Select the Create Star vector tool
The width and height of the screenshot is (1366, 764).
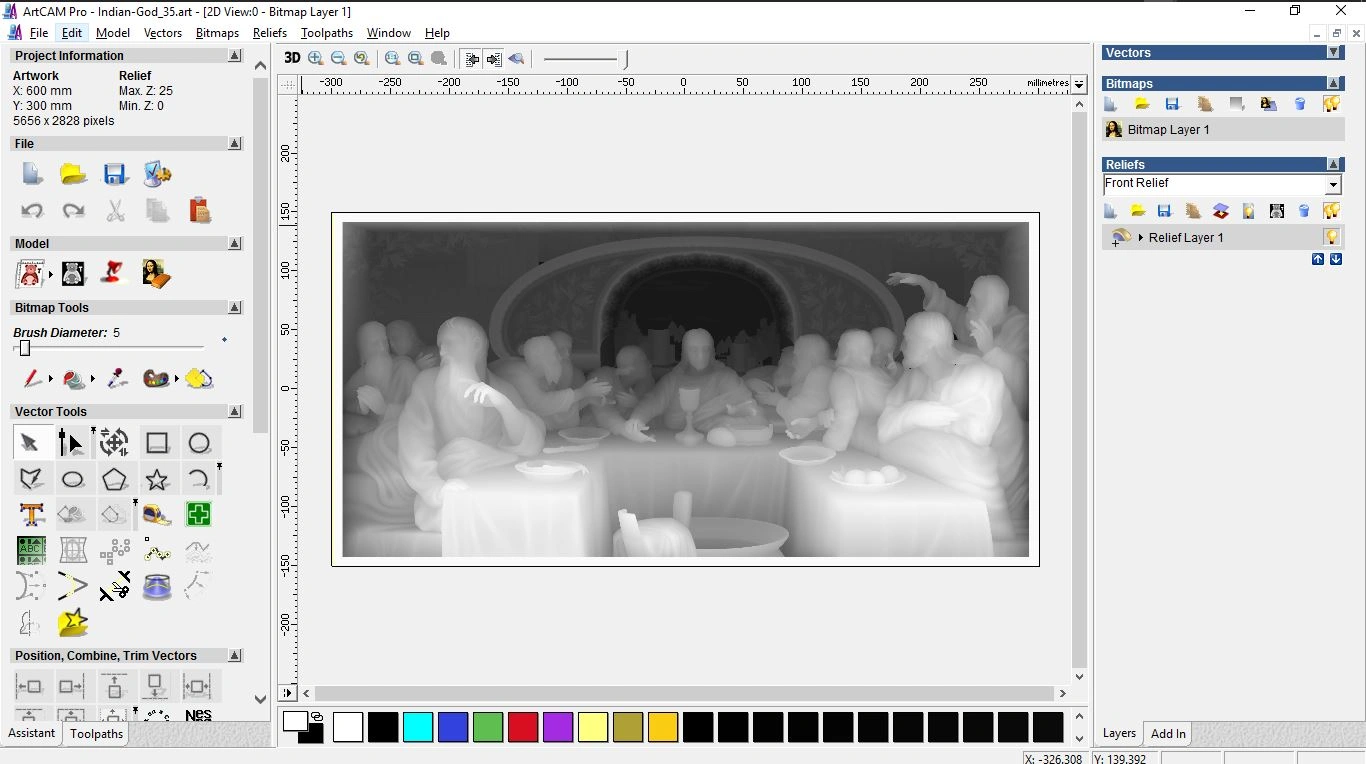click(157, 479)
